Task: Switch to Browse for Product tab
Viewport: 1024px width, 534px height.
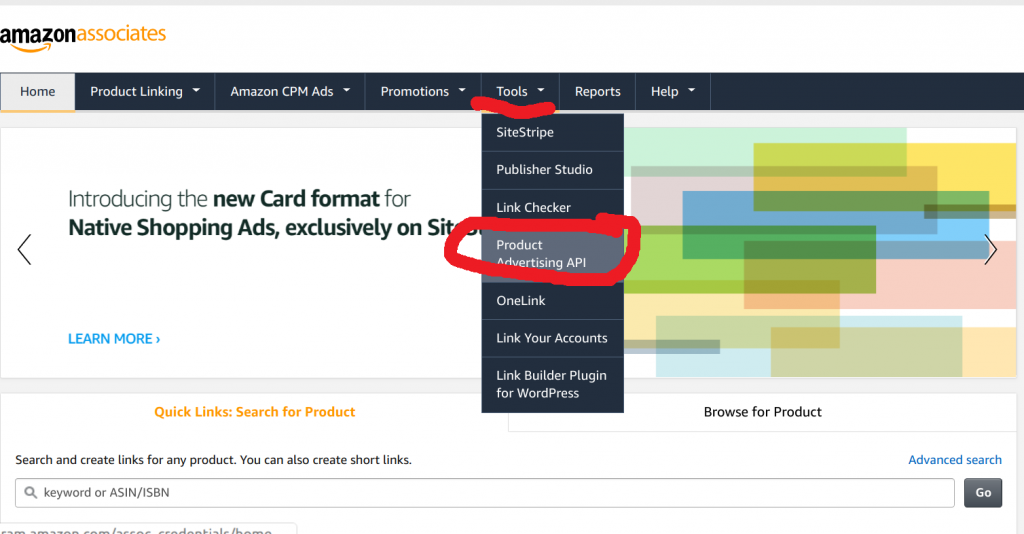Action: tap(762, 412)
